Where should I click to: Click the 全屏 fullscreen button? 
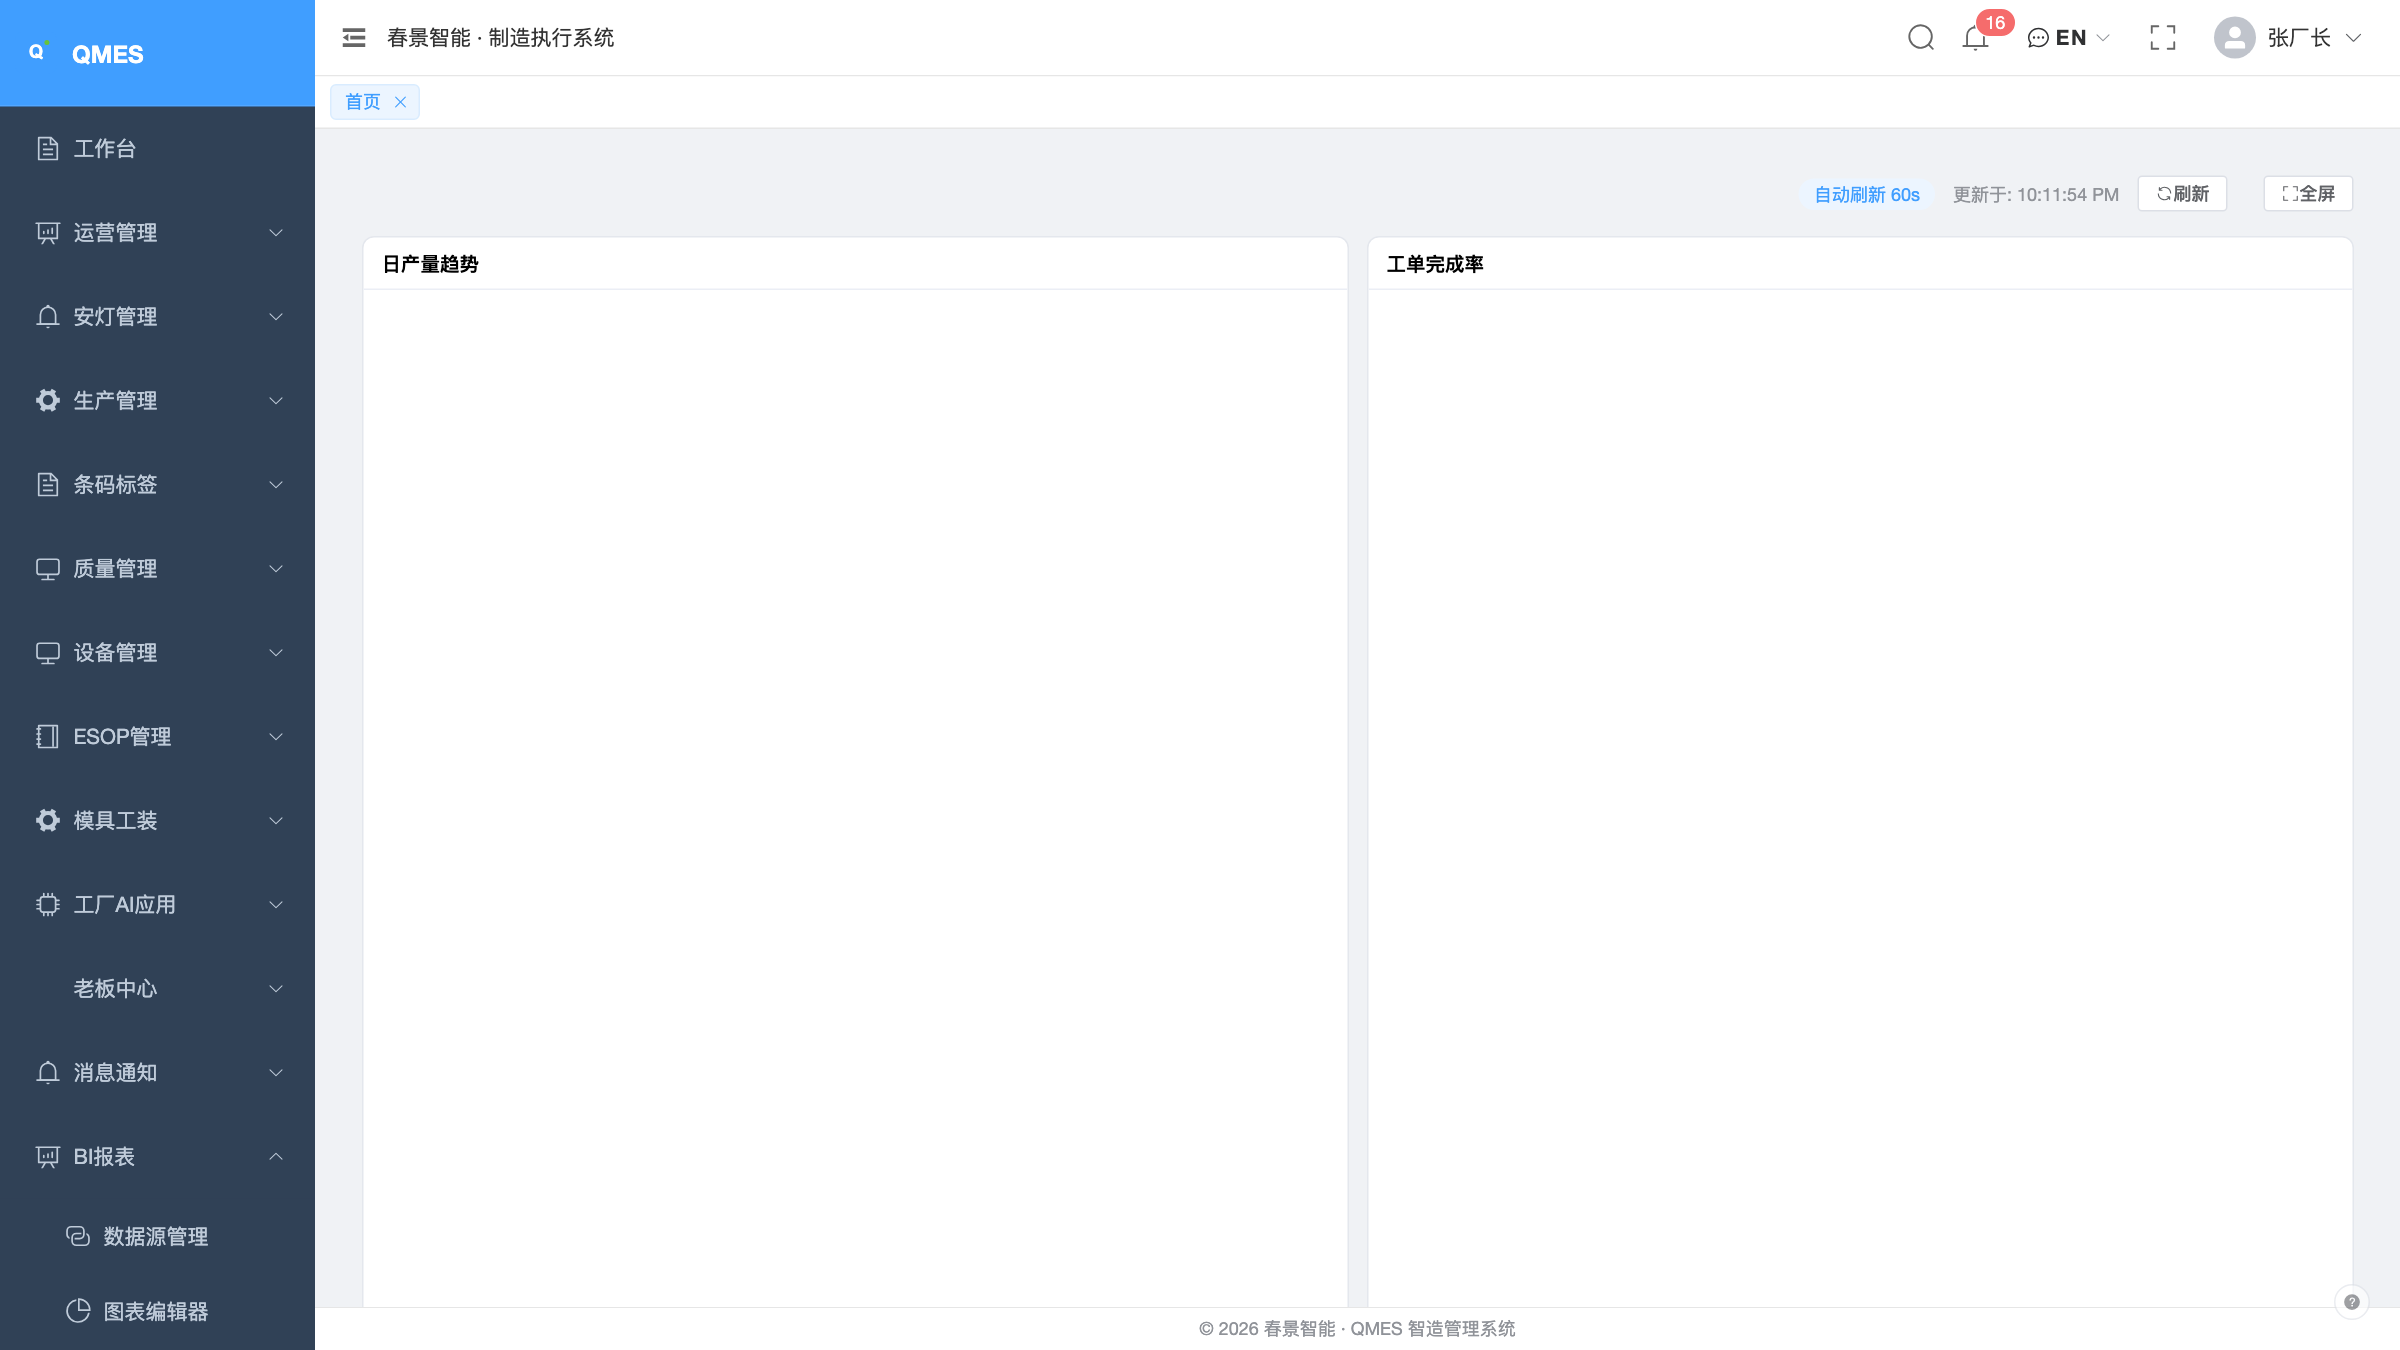coord(2308,194)
